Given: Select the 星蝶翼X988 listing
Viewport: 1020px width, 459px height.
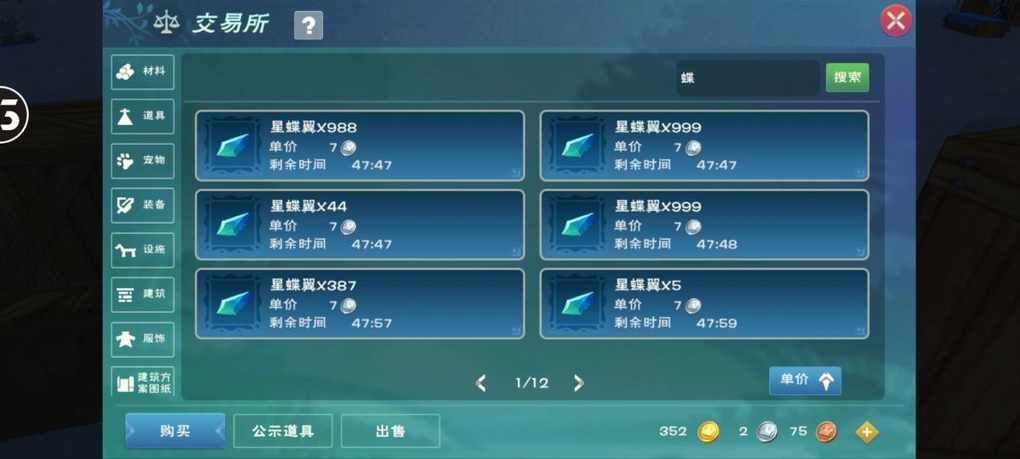Looking at the screenshot, I should (x=360, y=146).
